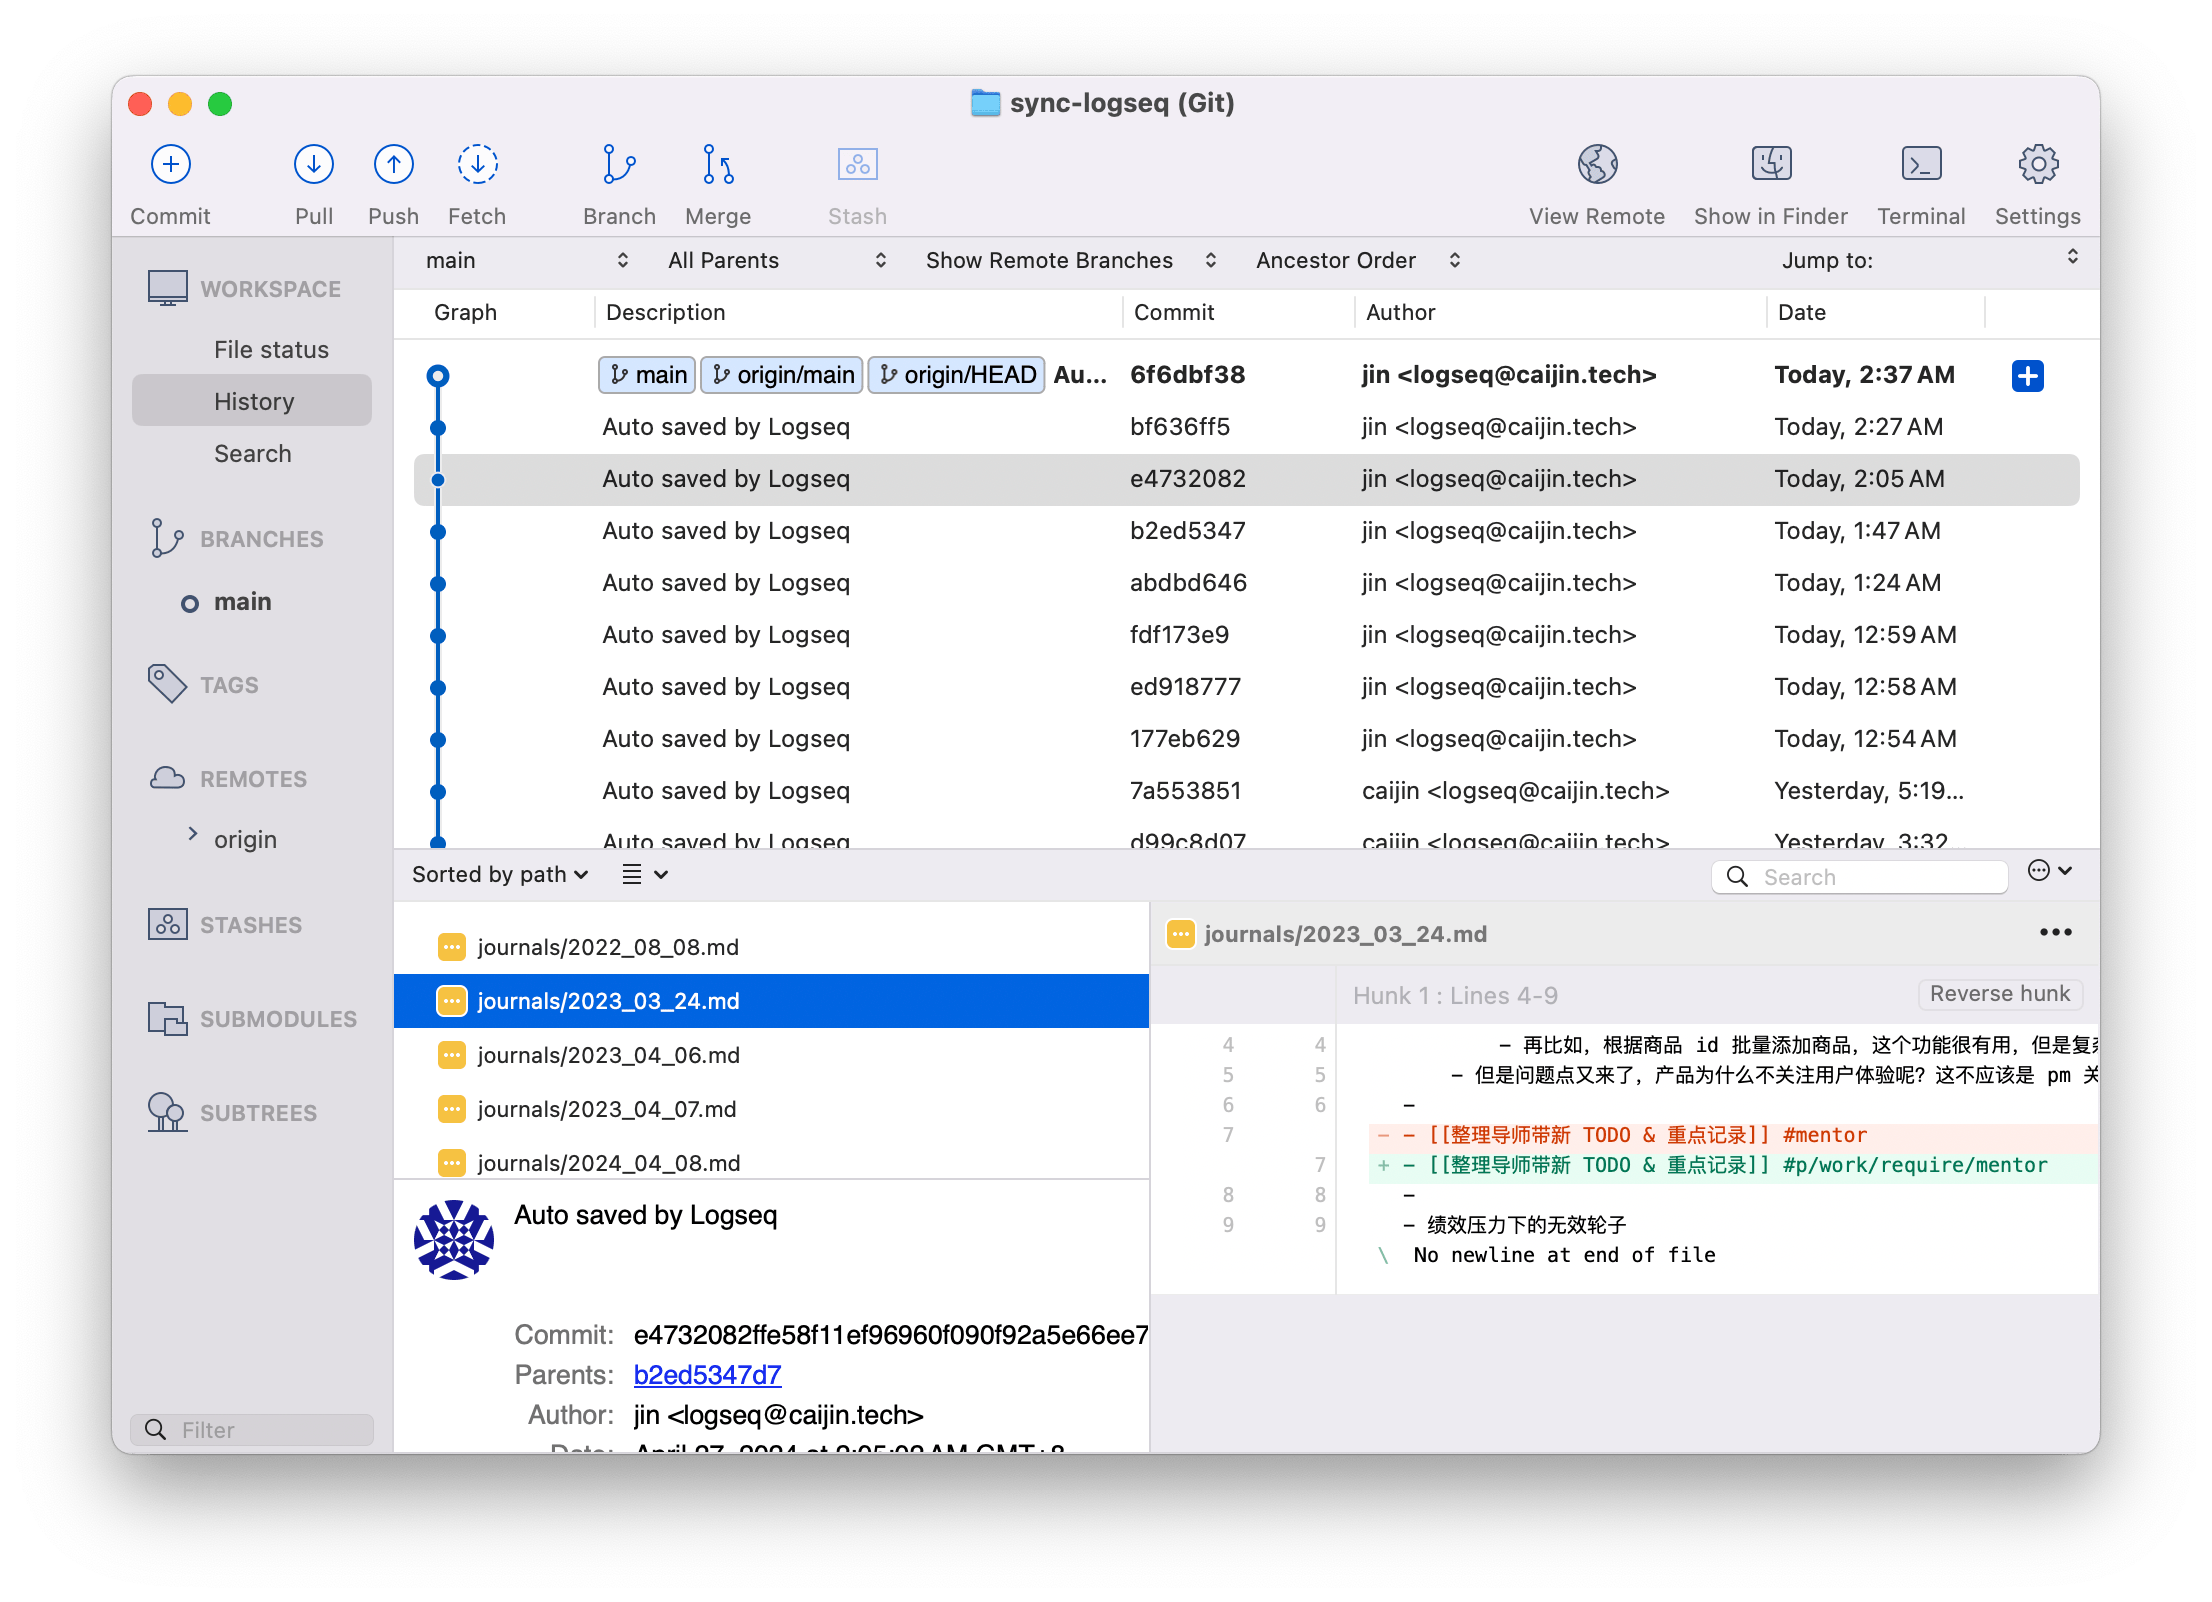Expand the origin remote in sidebar
The height and width of the screenshot is (1602, 2212).
click(193, 834)
